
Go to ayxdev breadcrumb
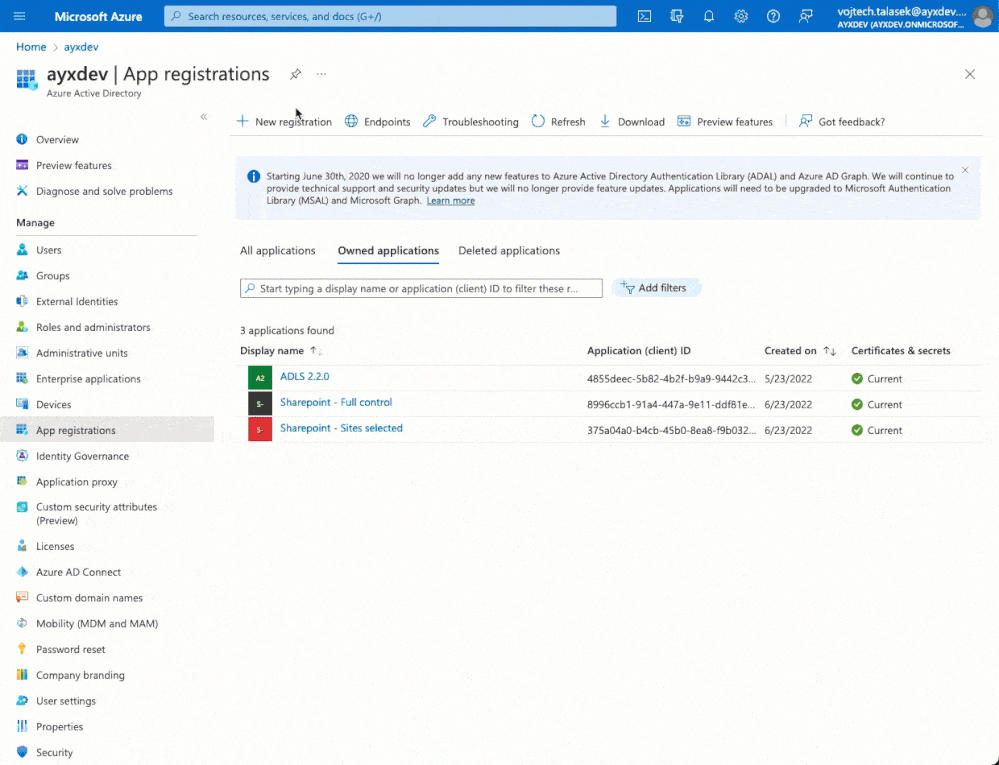coord(81,47)
